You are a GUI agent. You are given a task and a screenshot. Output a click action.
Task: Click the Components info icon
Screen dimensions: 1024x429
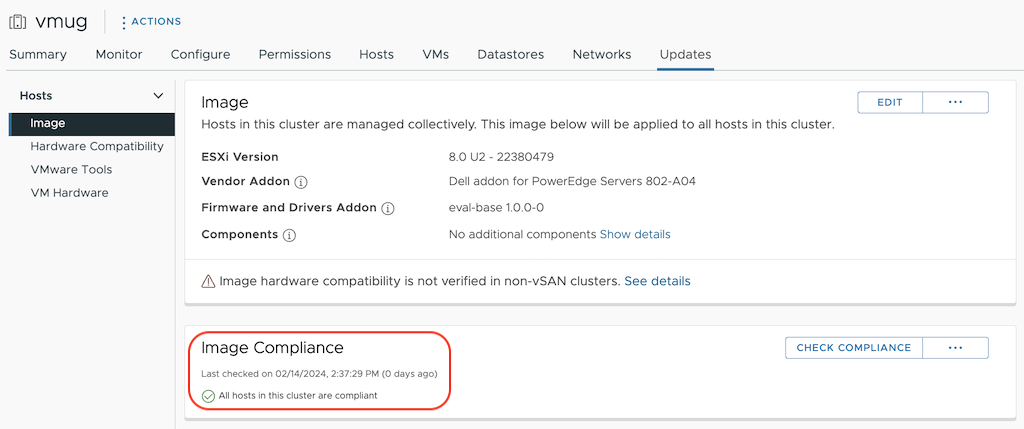(x=289, y=234)
